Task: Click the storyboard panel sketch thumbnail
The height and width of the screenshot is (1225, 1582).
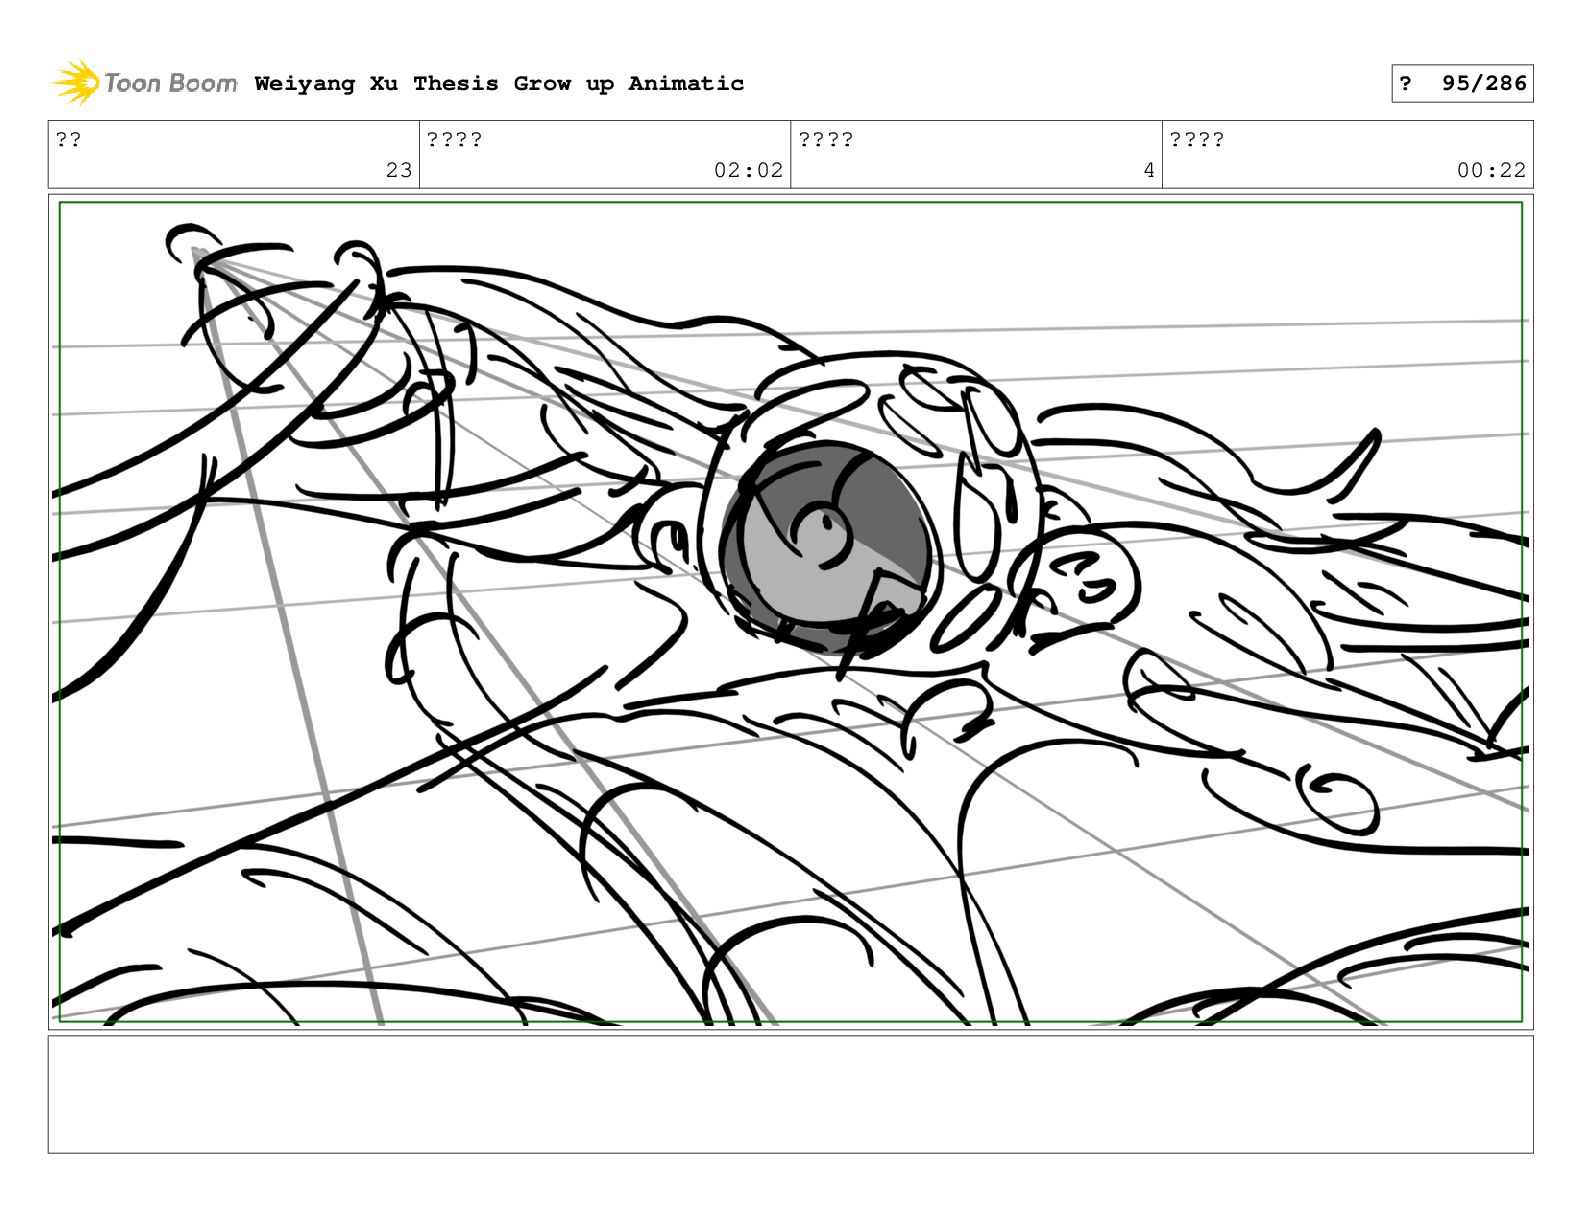Action: [x=790, y=612]
